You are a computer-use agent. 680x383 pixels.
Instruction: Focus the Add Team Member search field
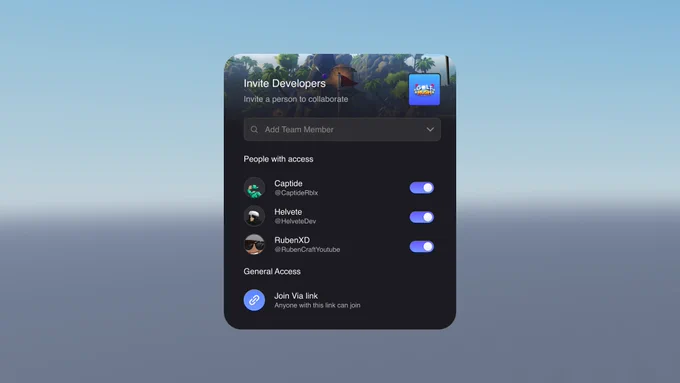pos(342,130)
